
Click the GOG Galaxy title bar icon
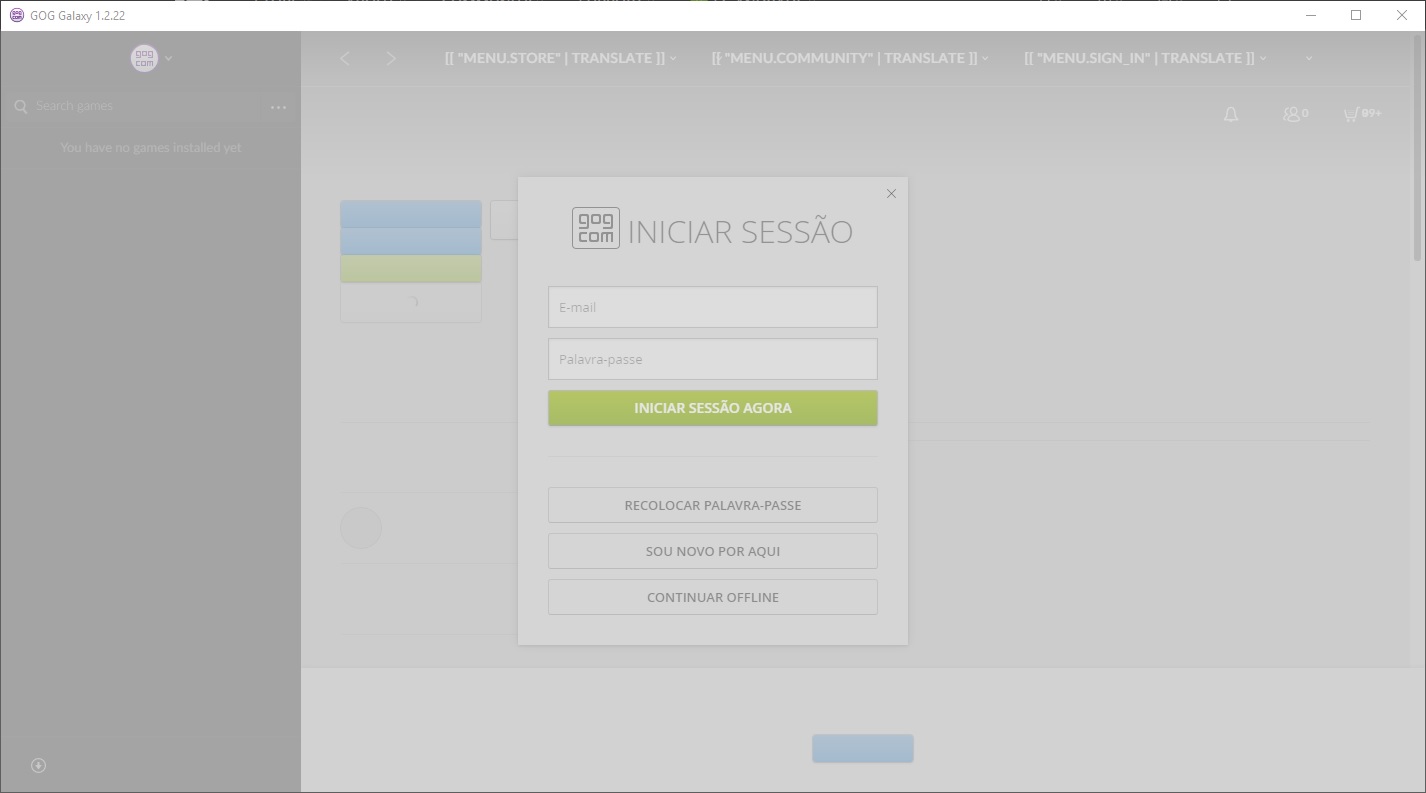point(16,15)
